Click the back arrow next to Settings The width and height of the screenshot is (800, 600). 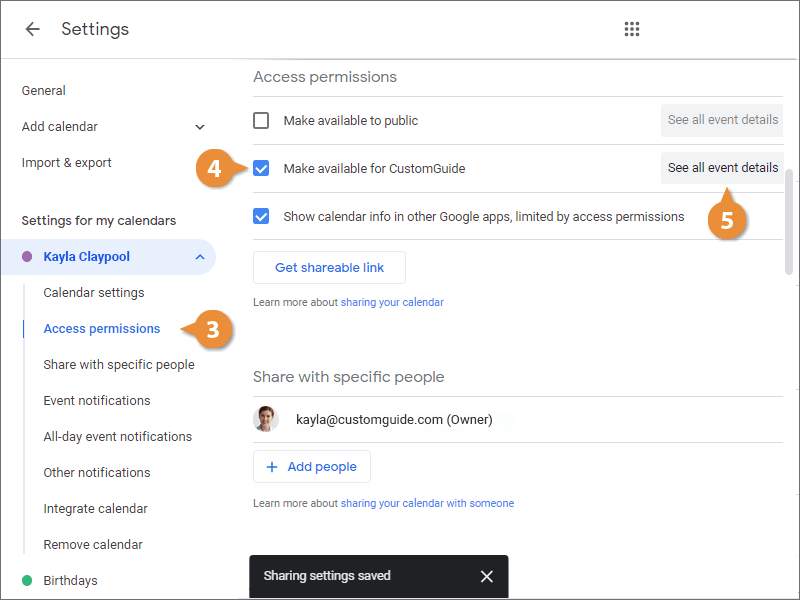[33, 29]
